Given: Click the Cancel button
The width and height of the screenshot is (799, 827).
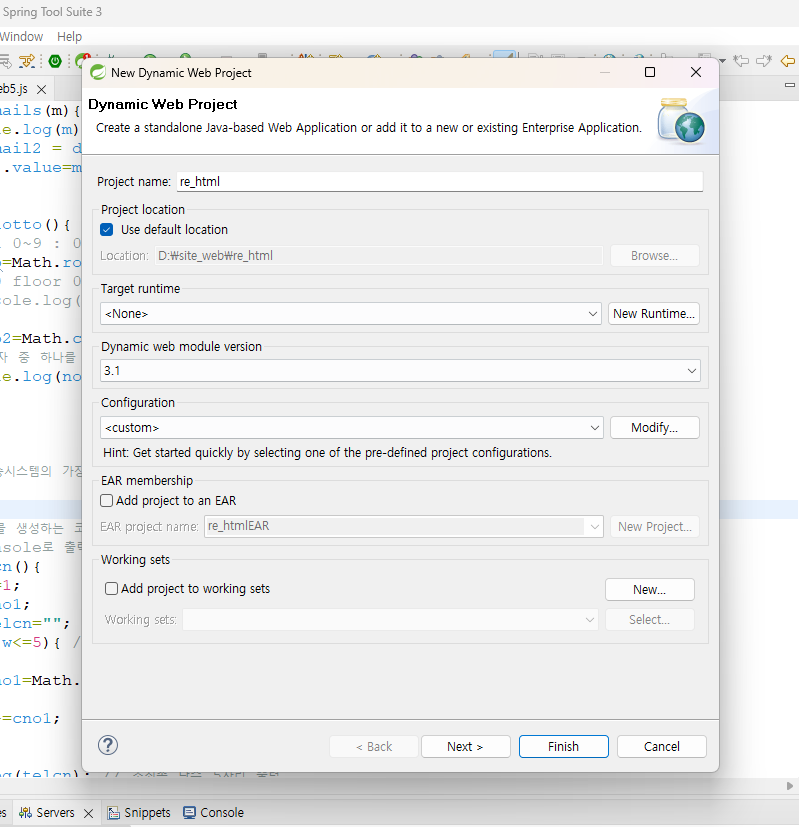Looking at the screenshot, I should point(661,747).
